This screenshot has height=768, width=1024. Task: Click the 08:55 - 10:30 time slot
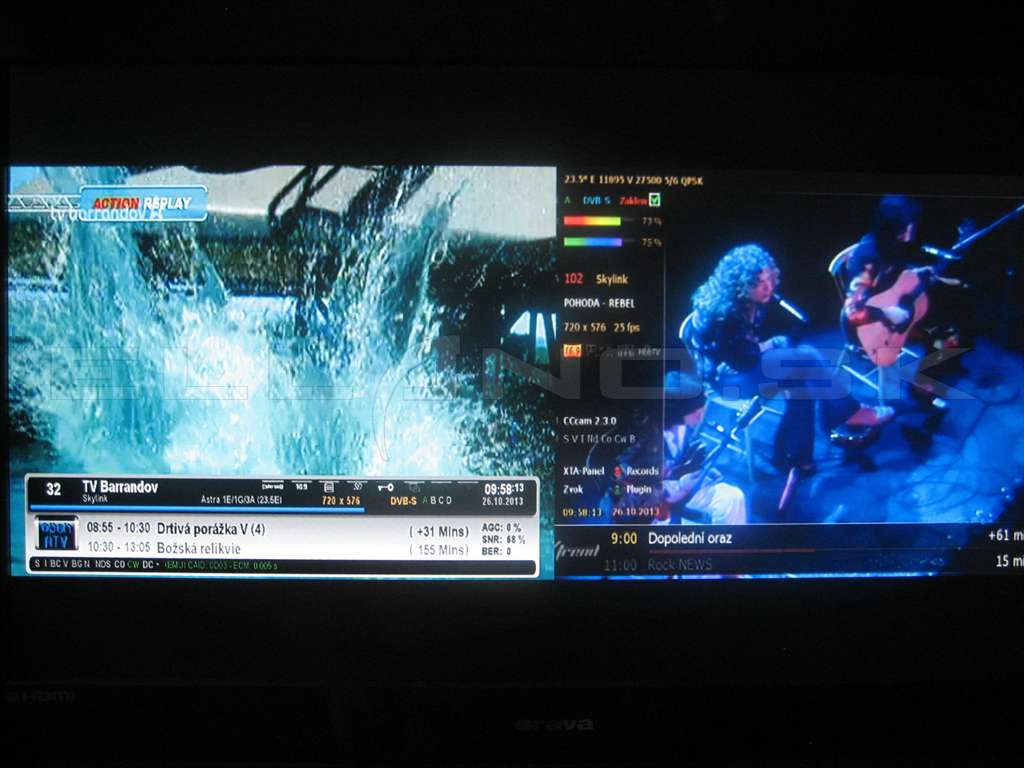[x=118, y=528]
